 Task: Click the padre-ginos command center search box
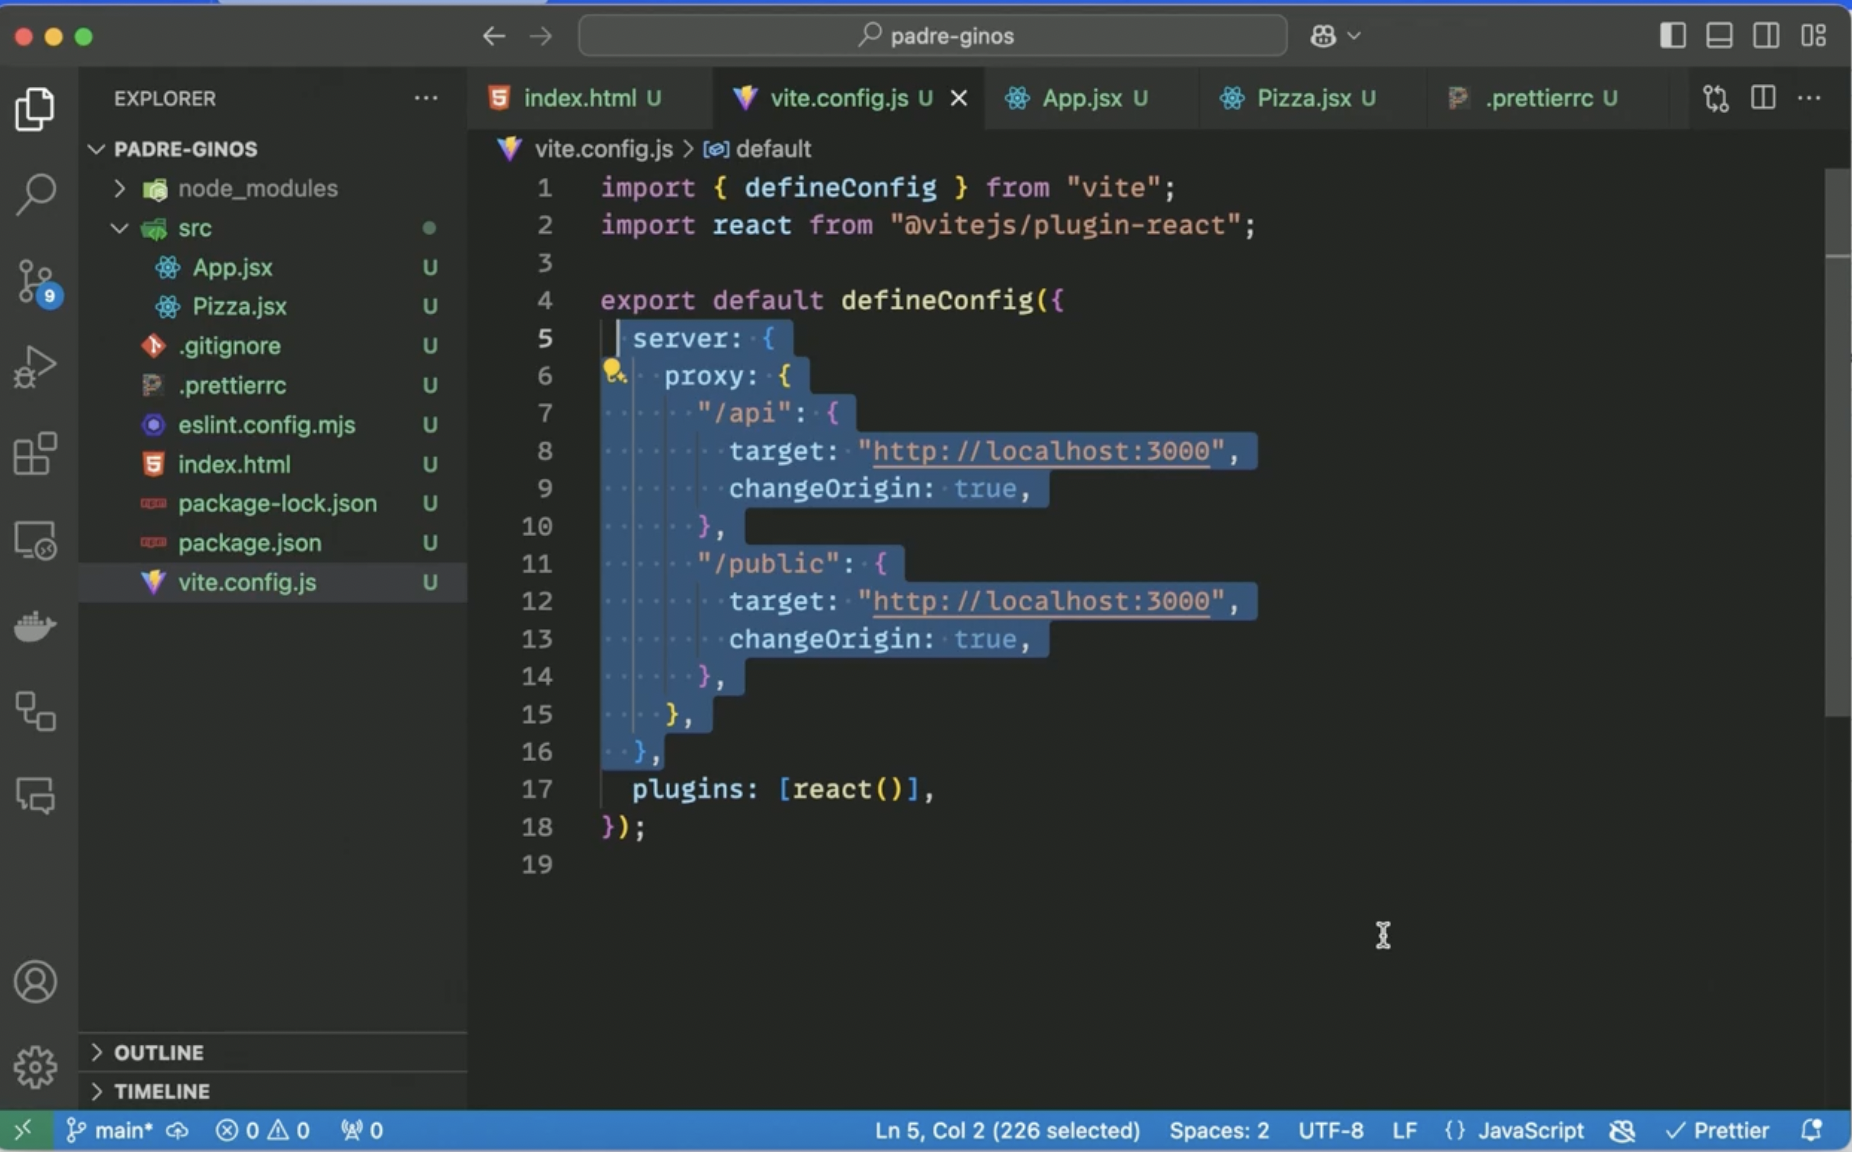click(933, 36)
